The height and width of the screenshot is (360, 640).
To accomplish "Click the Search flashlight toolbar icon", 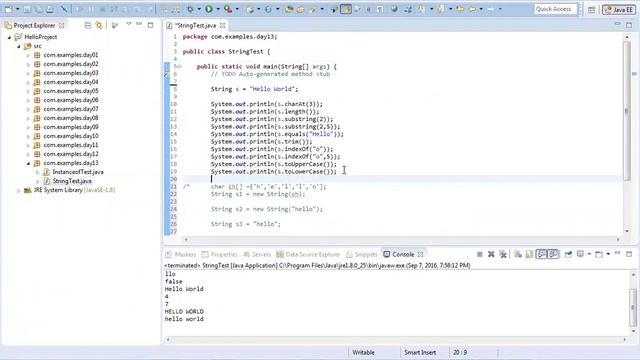I will coord(314,9).
